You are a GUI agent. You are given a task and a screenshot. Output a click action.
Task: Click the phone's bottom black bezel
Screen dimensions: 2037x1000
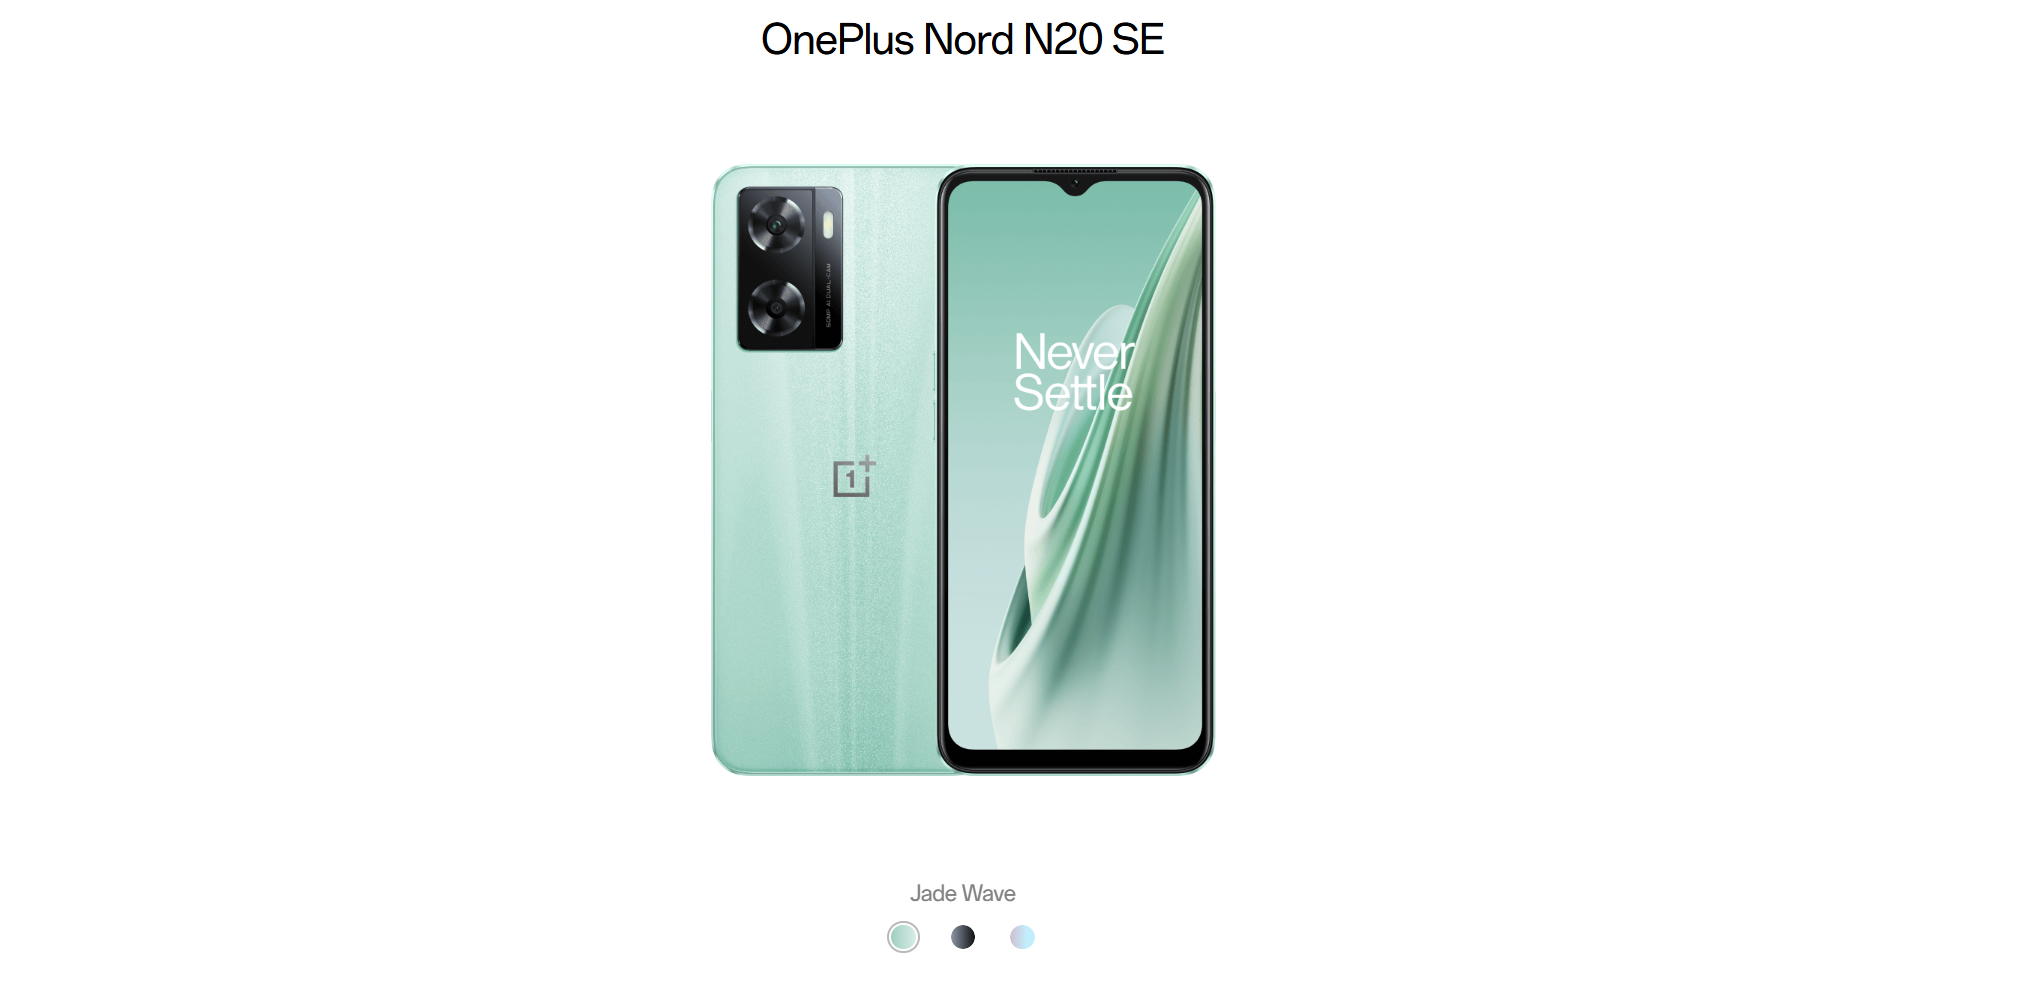coord(1075,760)
